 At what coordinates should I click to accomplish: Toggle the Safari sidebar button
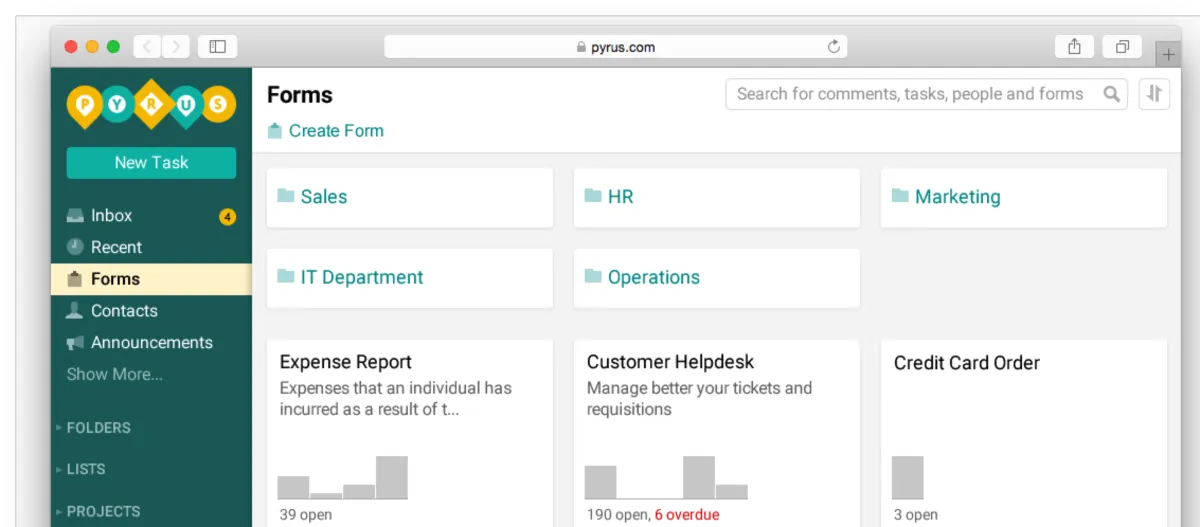217,46
